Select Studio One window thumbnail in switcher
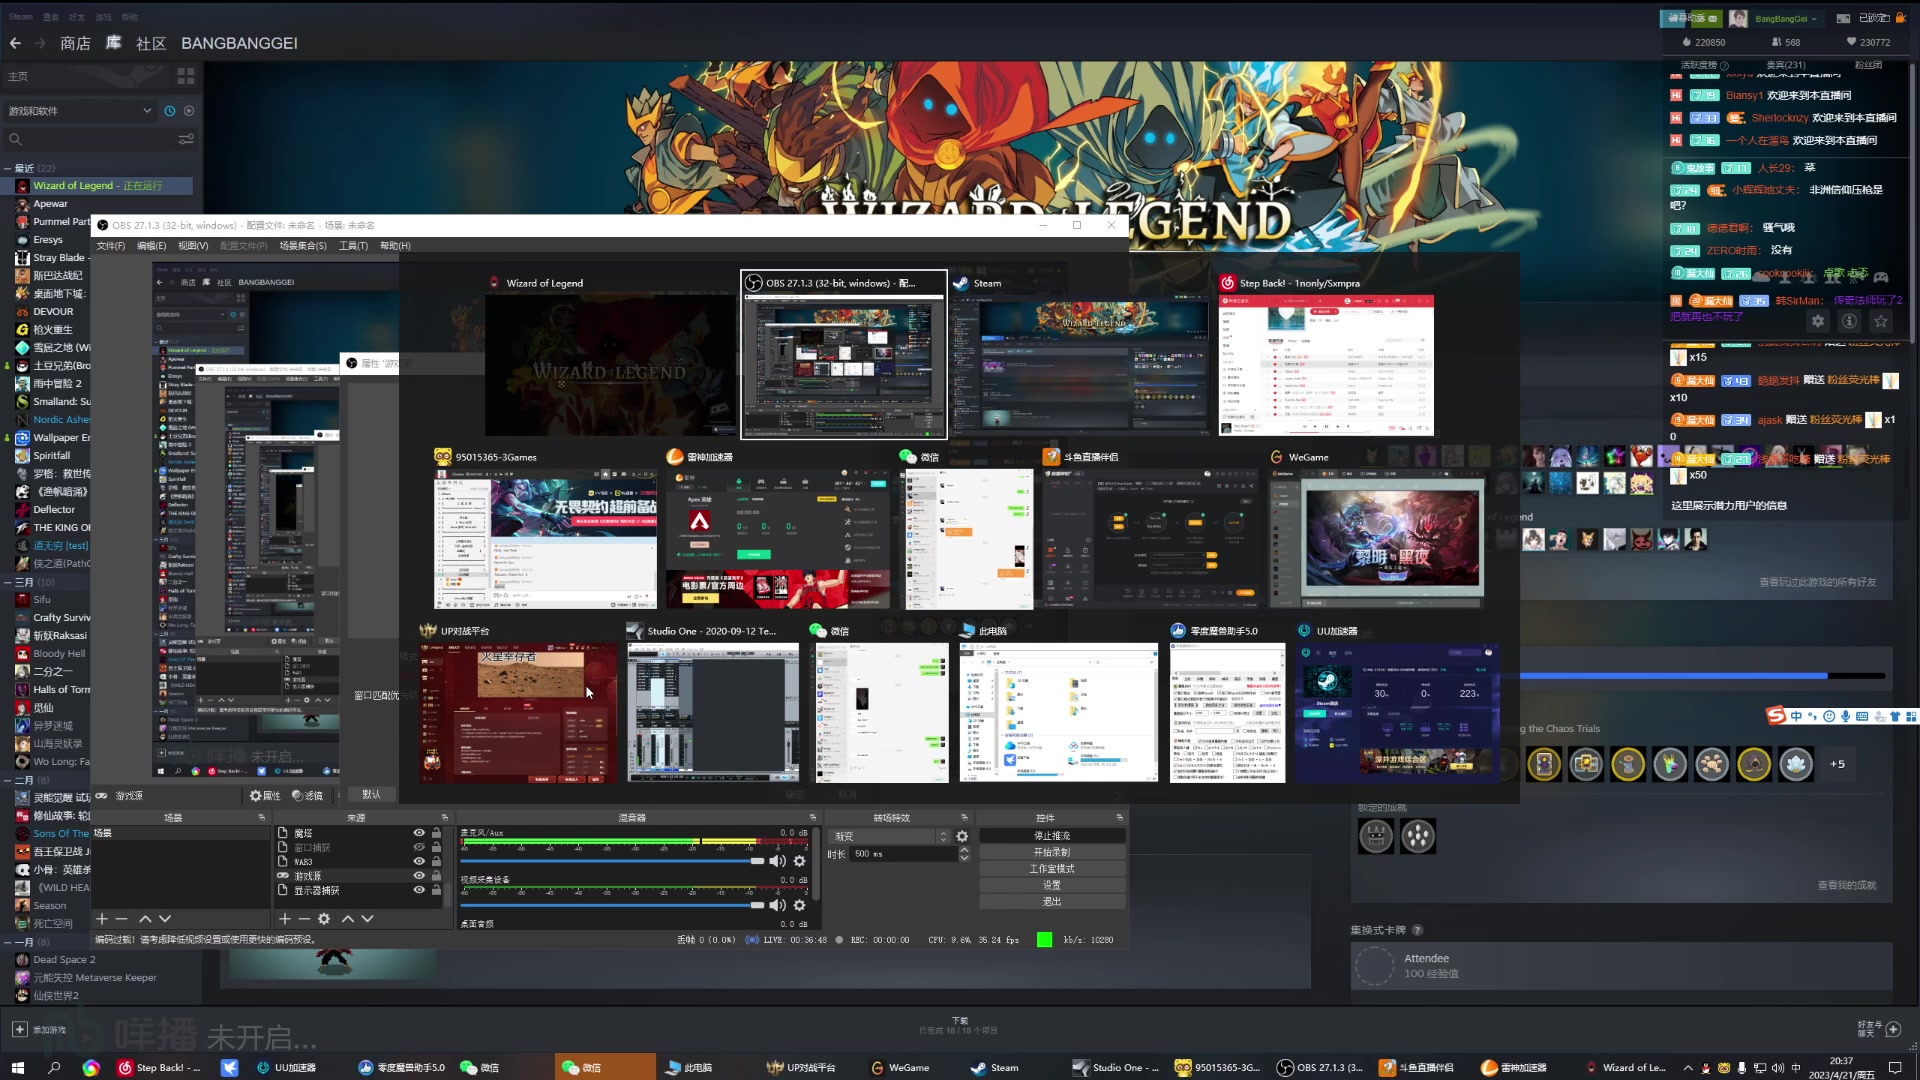 713,712
